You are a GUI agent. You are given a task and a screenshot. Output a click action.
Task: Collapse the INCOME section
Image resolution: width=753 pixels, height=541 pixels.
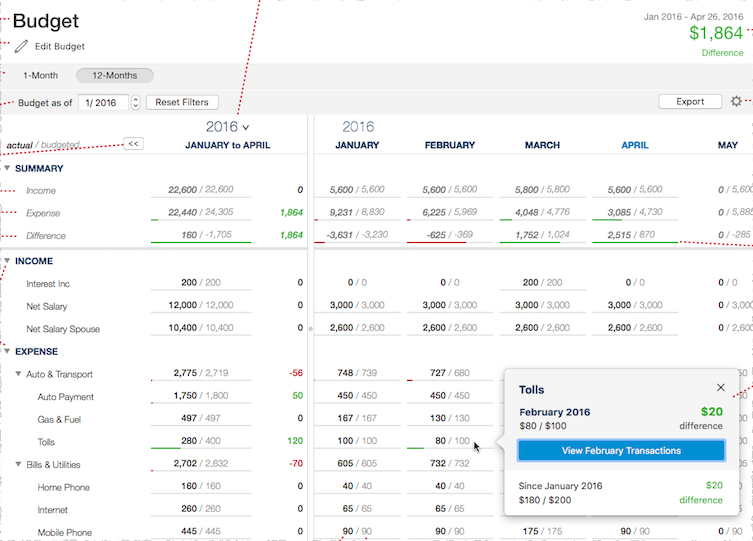(8, 261)
